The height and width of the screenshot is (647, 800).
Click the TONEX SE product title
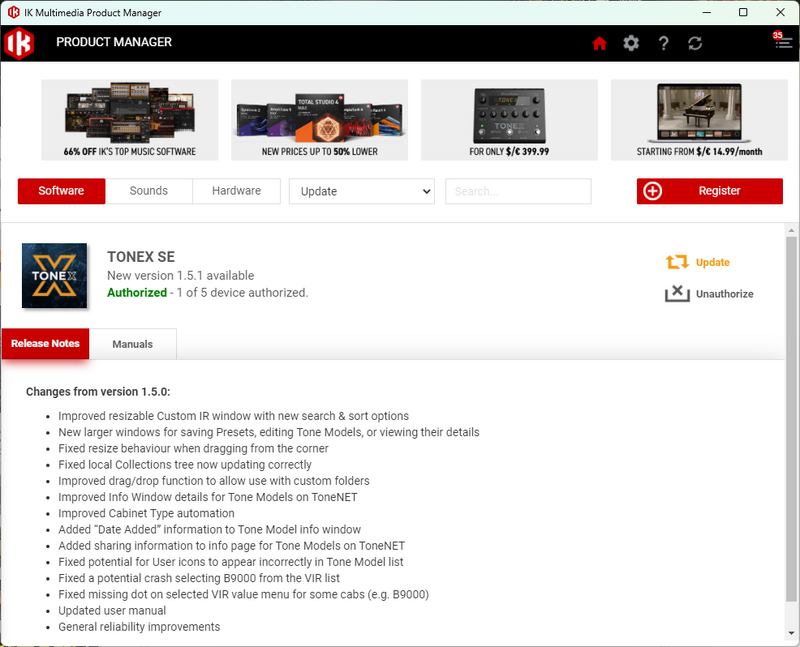141,257
